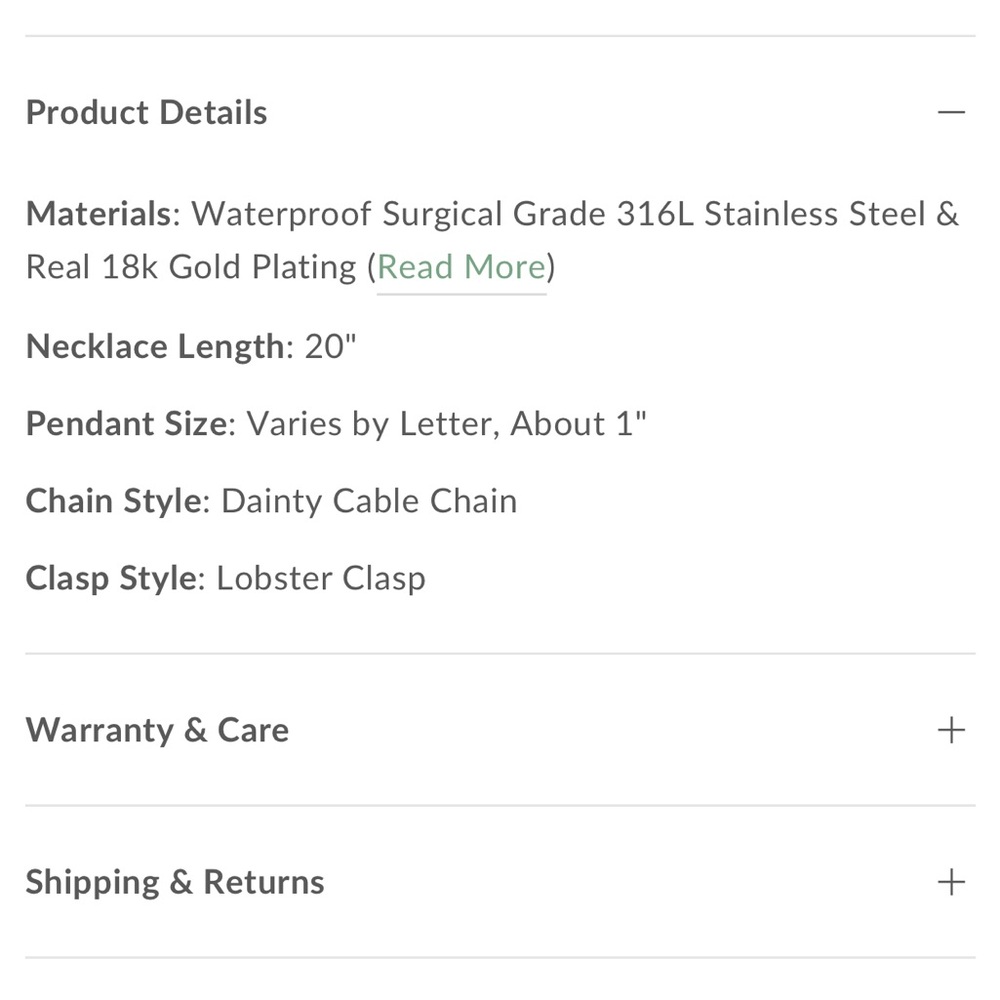
Task: Click the Necklace Length label
Action: point(155,346)
